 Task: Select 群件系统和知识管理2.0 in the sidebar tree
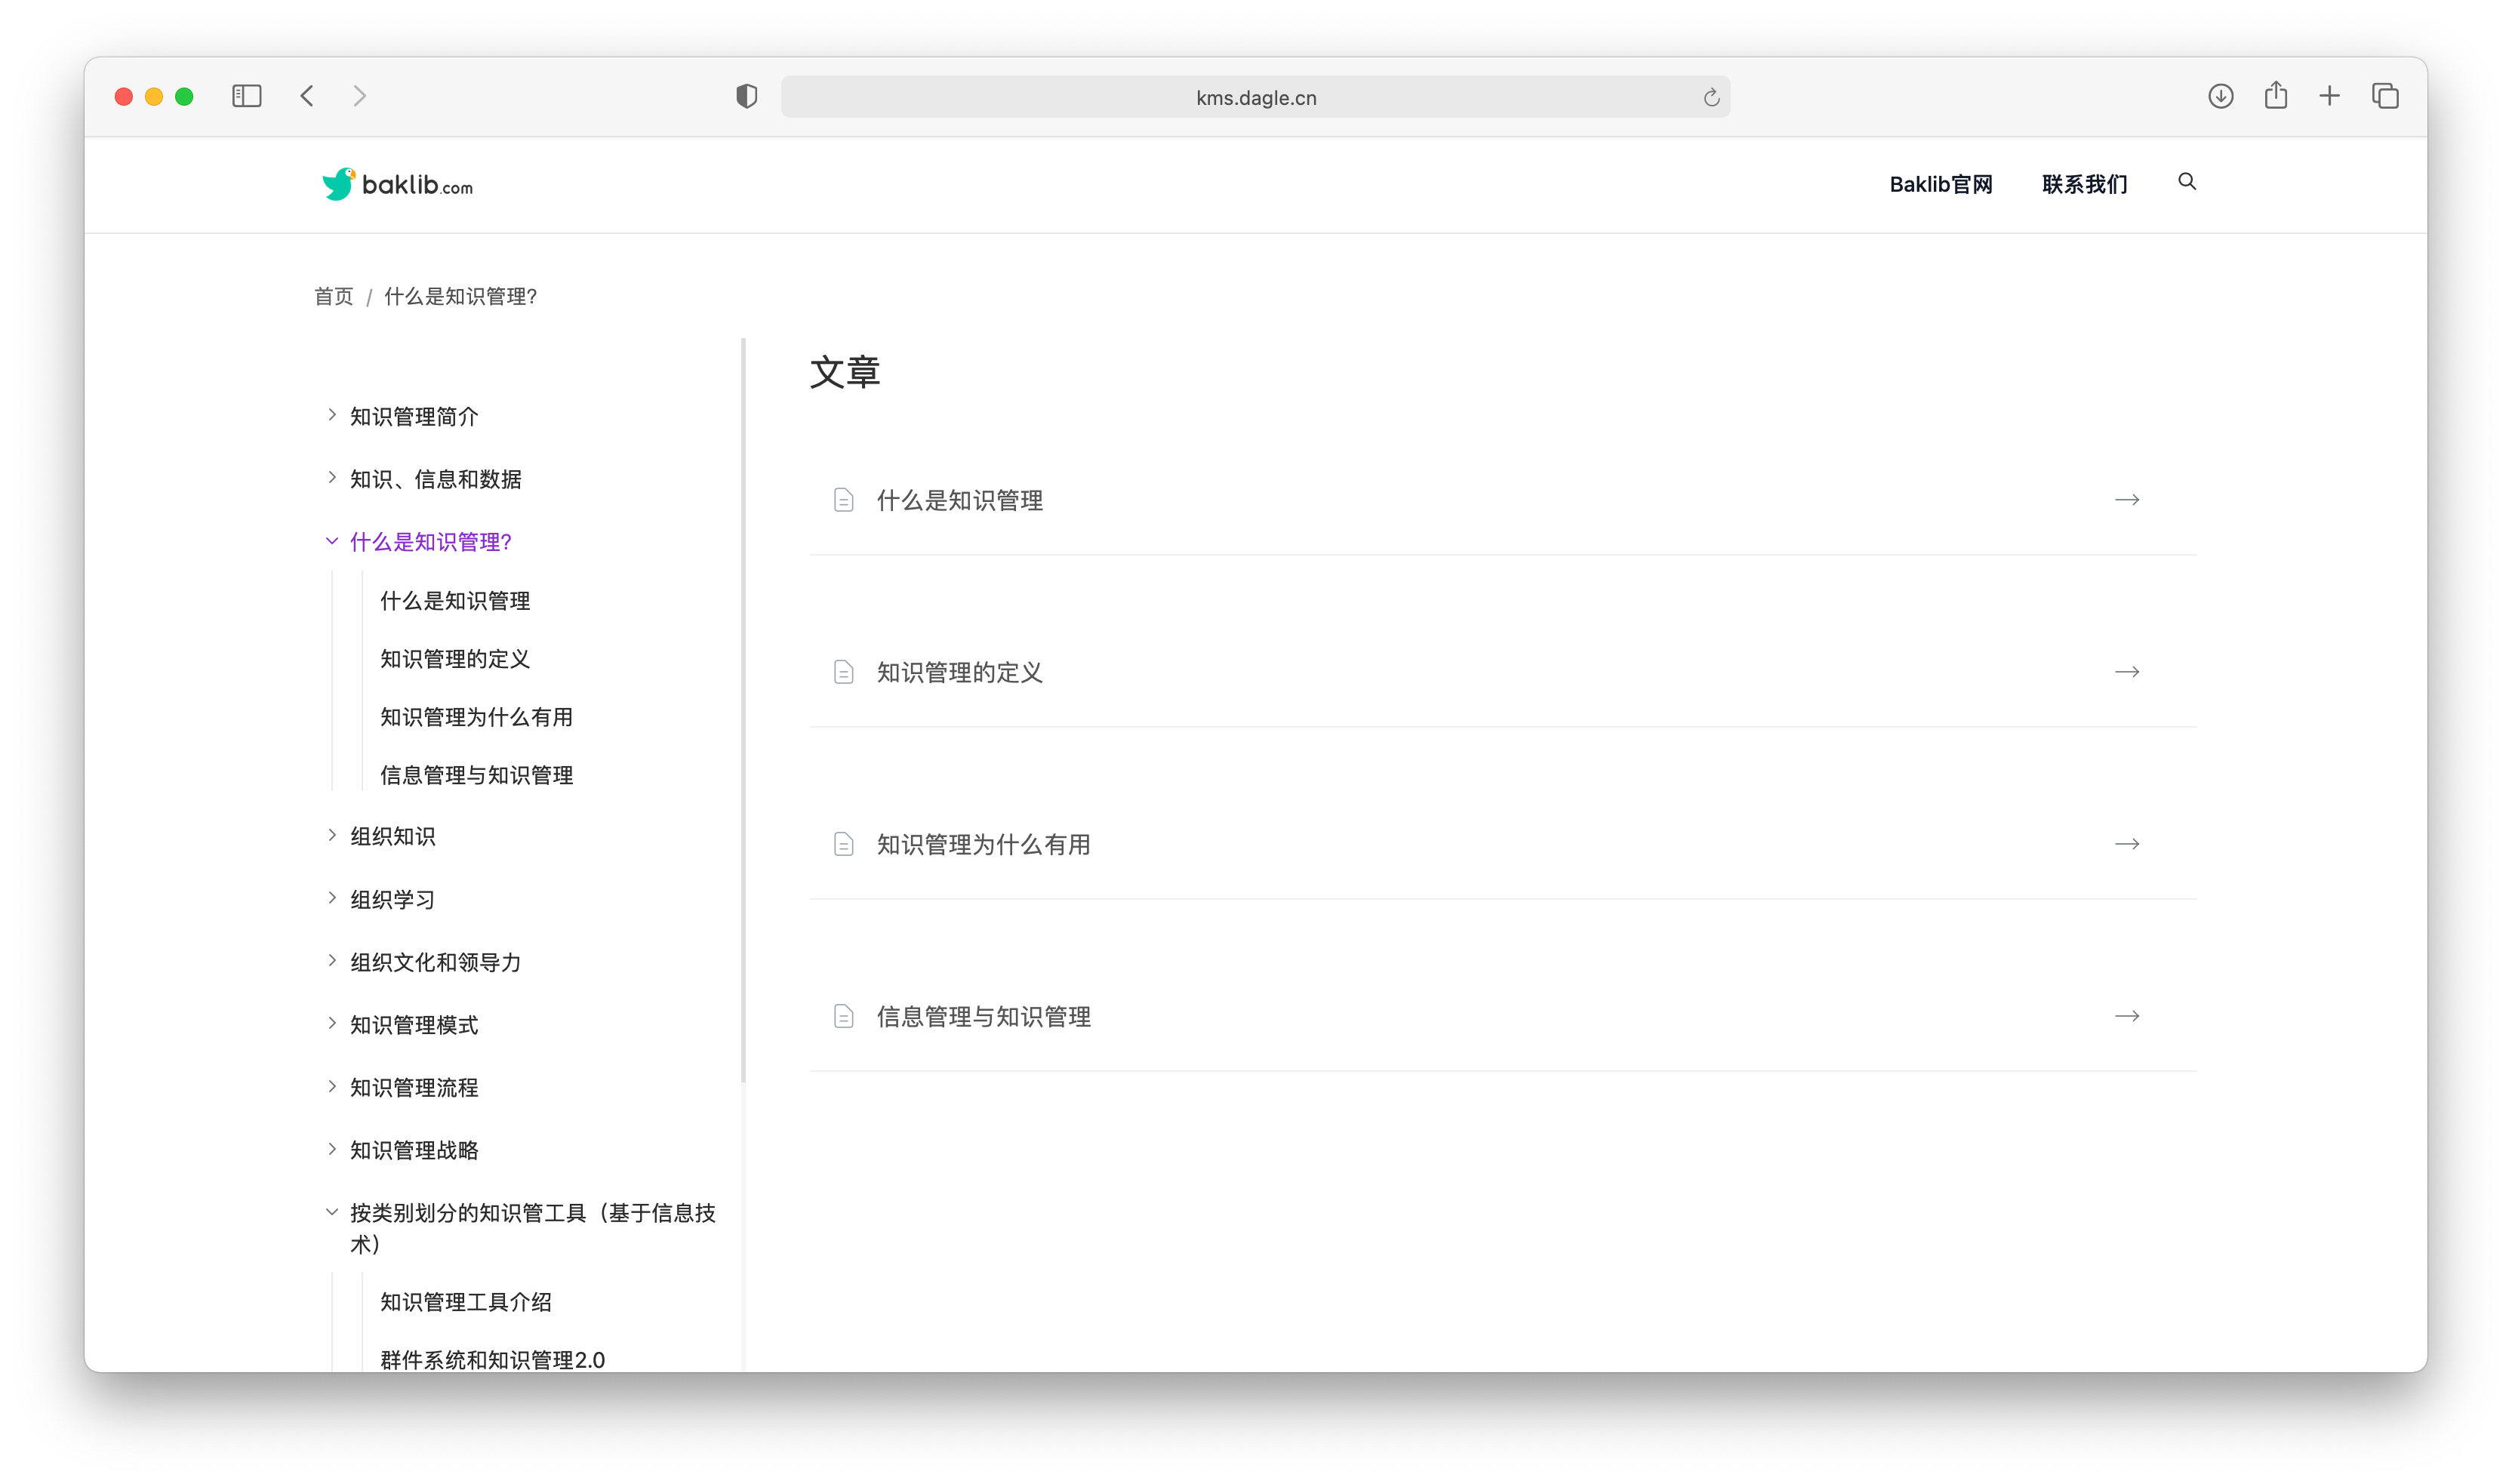(x=492, y=1359)
